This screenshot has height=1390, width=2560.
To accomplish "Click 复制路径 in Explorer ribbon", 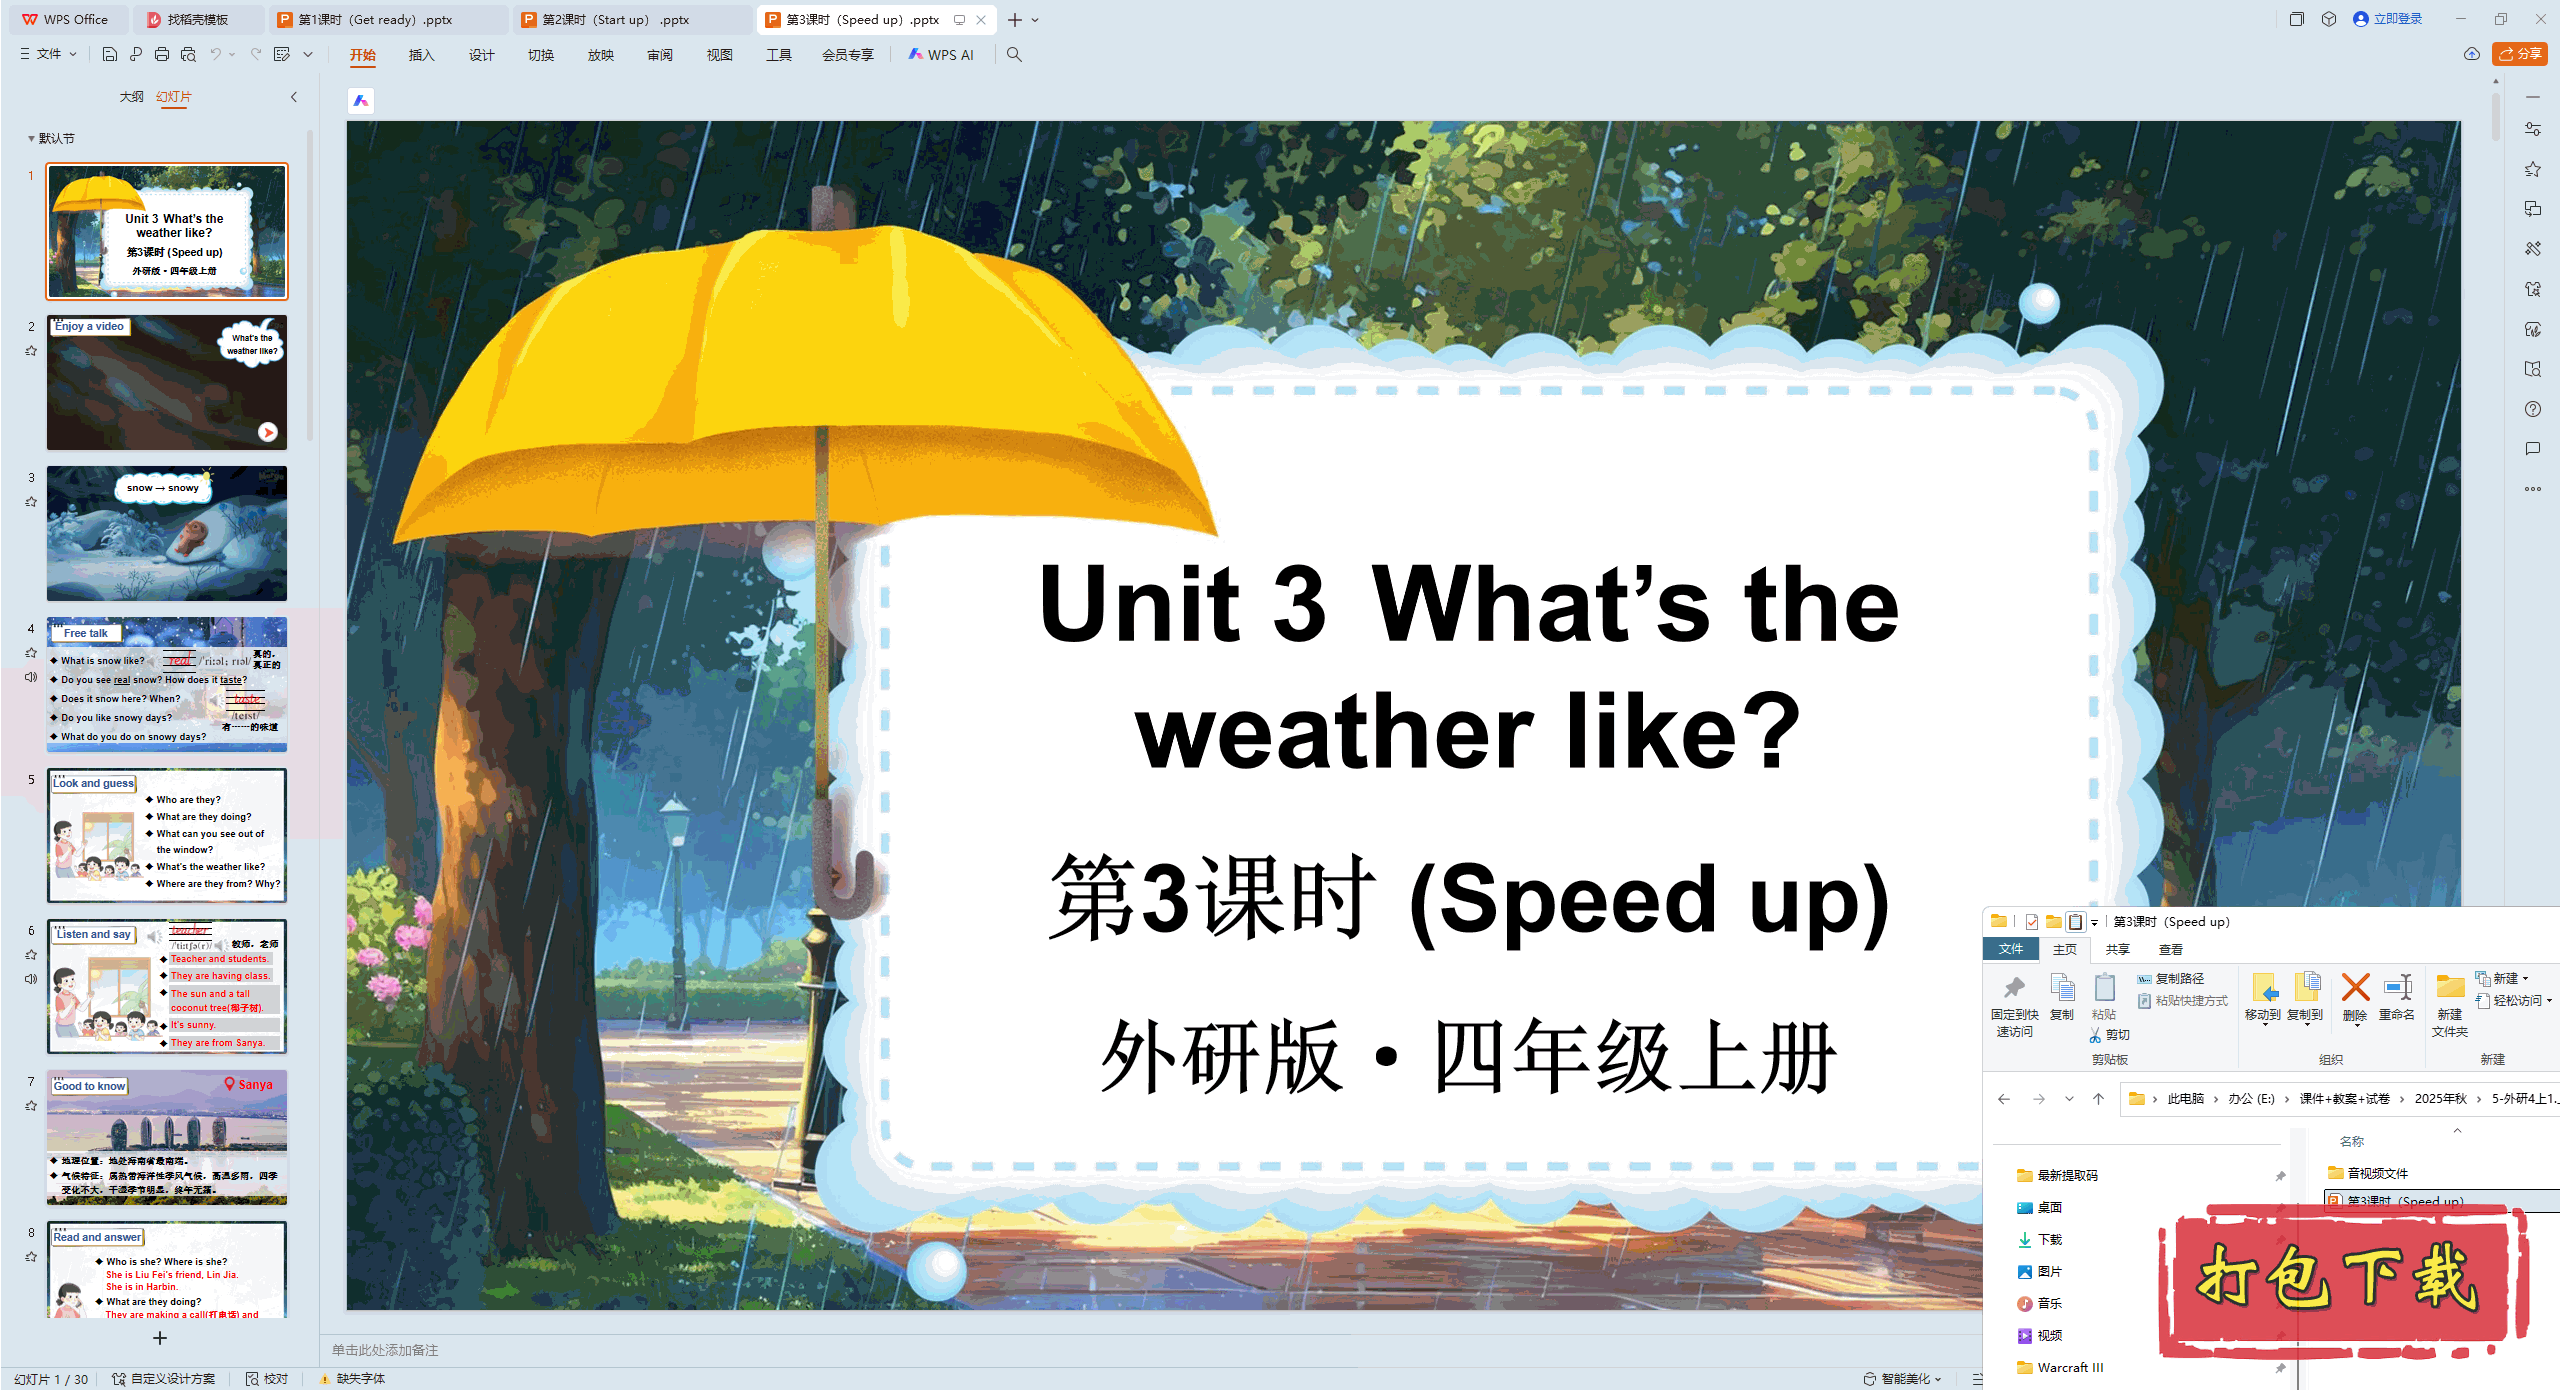I will click(x=2171, y=979).
